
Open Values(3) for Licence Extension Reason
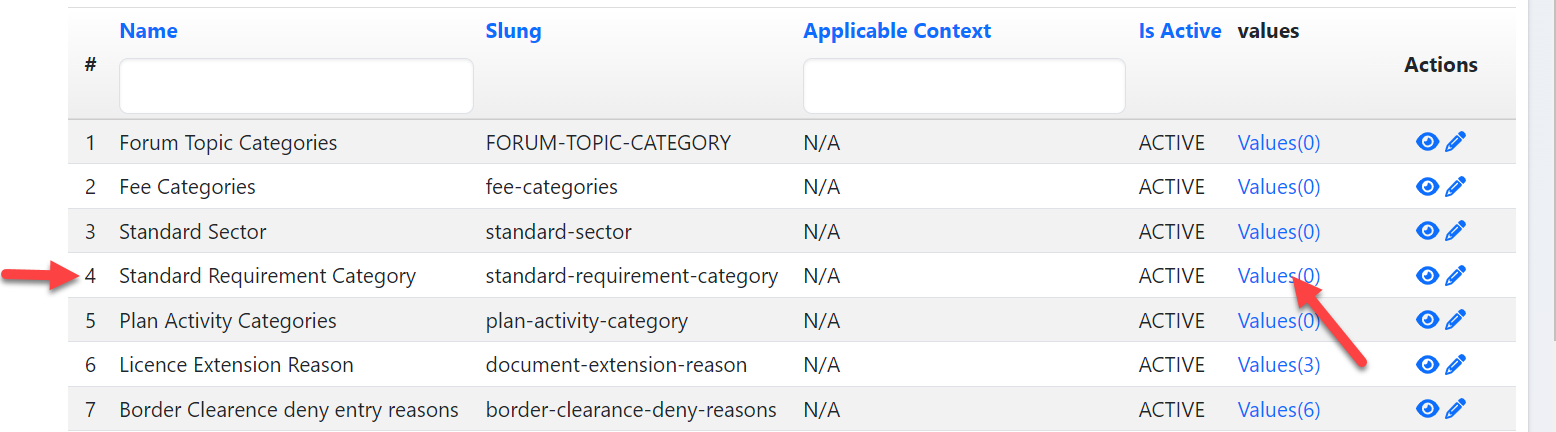[x=1279, y=365]
